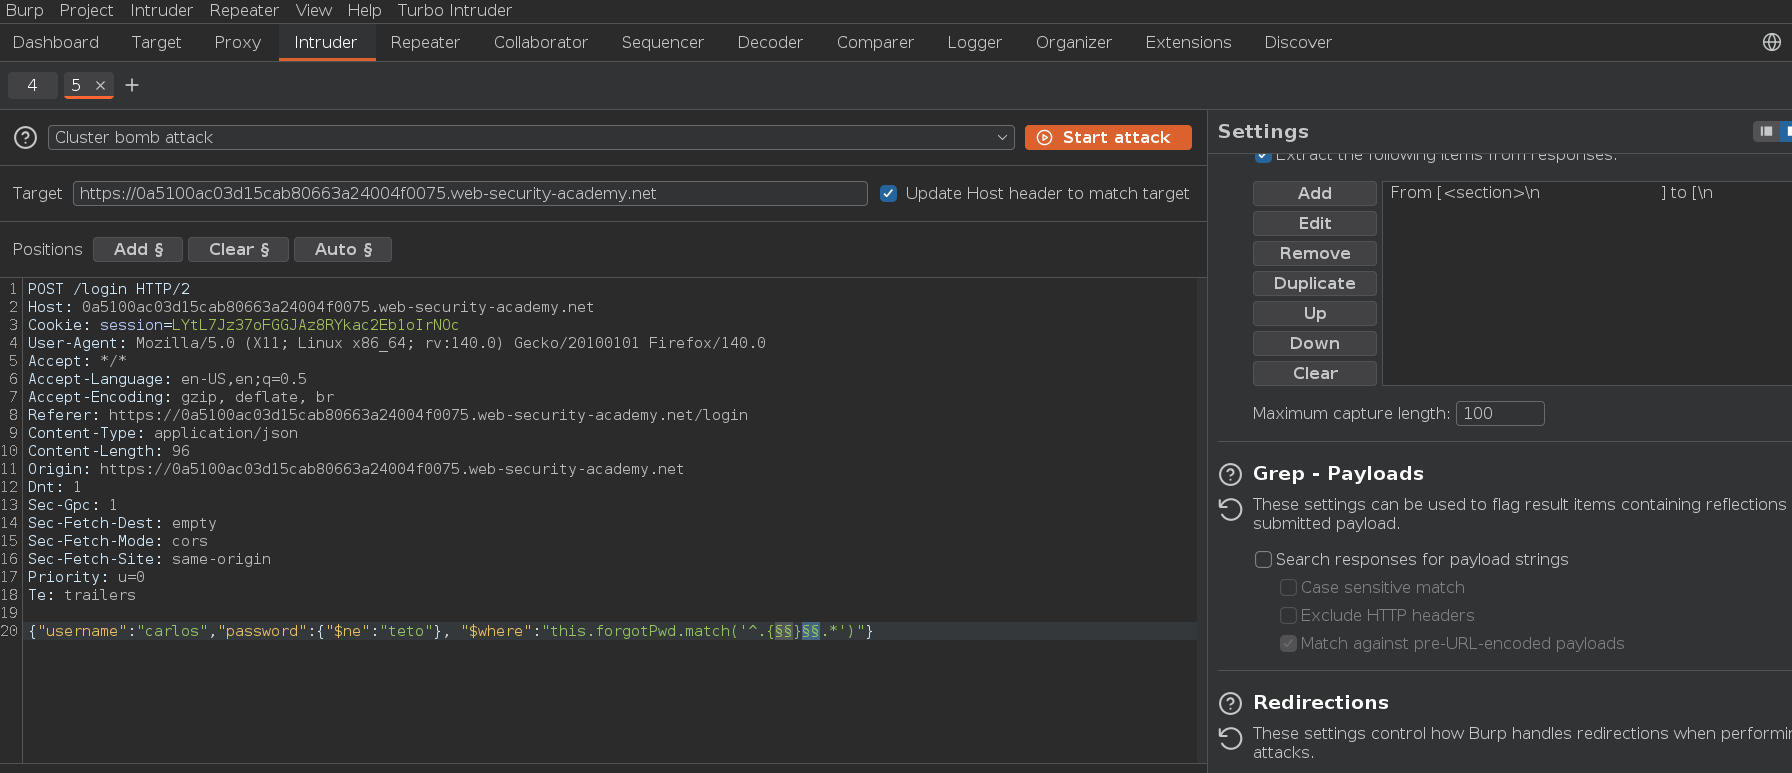Click Duplicate in Grep Extract settings
The image size is (1792, 773).
[x=1314, y=283]
